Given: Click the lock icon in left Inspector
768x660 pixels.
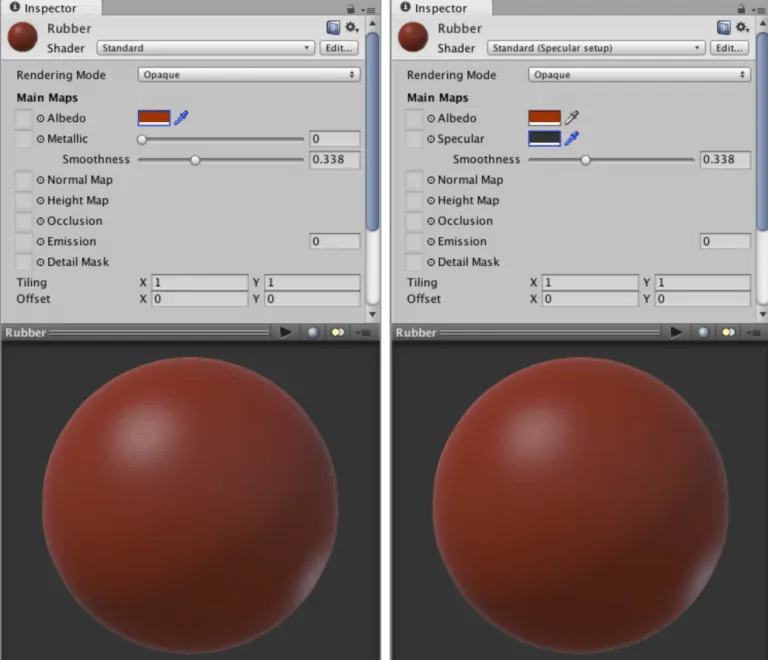Looking at the screenshot, I should 351,9.
